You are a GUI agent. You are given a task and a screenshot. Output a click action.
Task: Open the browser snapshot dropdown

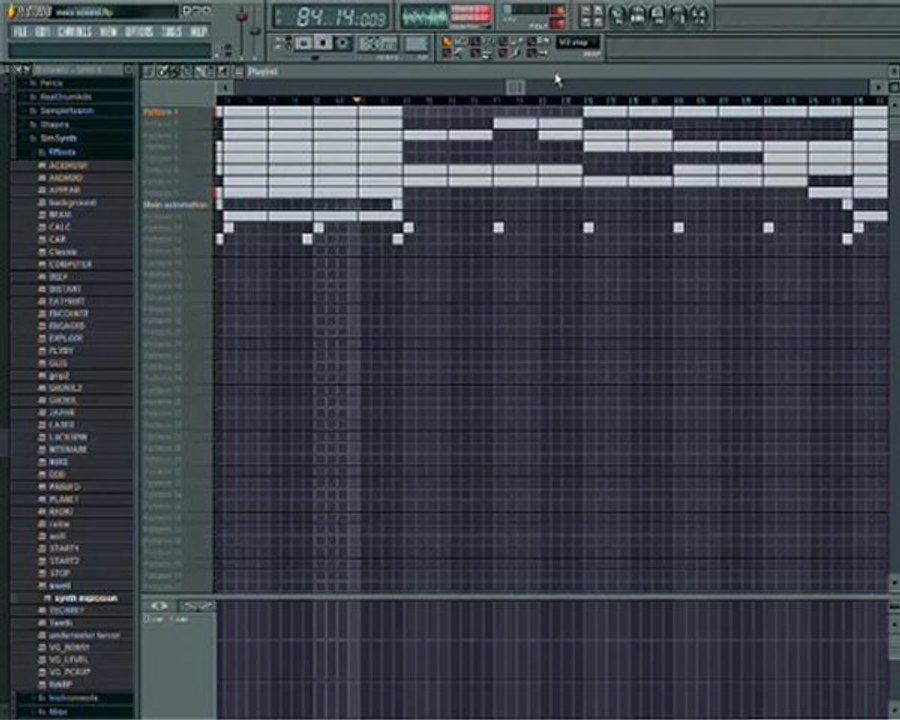coord(77,70)
